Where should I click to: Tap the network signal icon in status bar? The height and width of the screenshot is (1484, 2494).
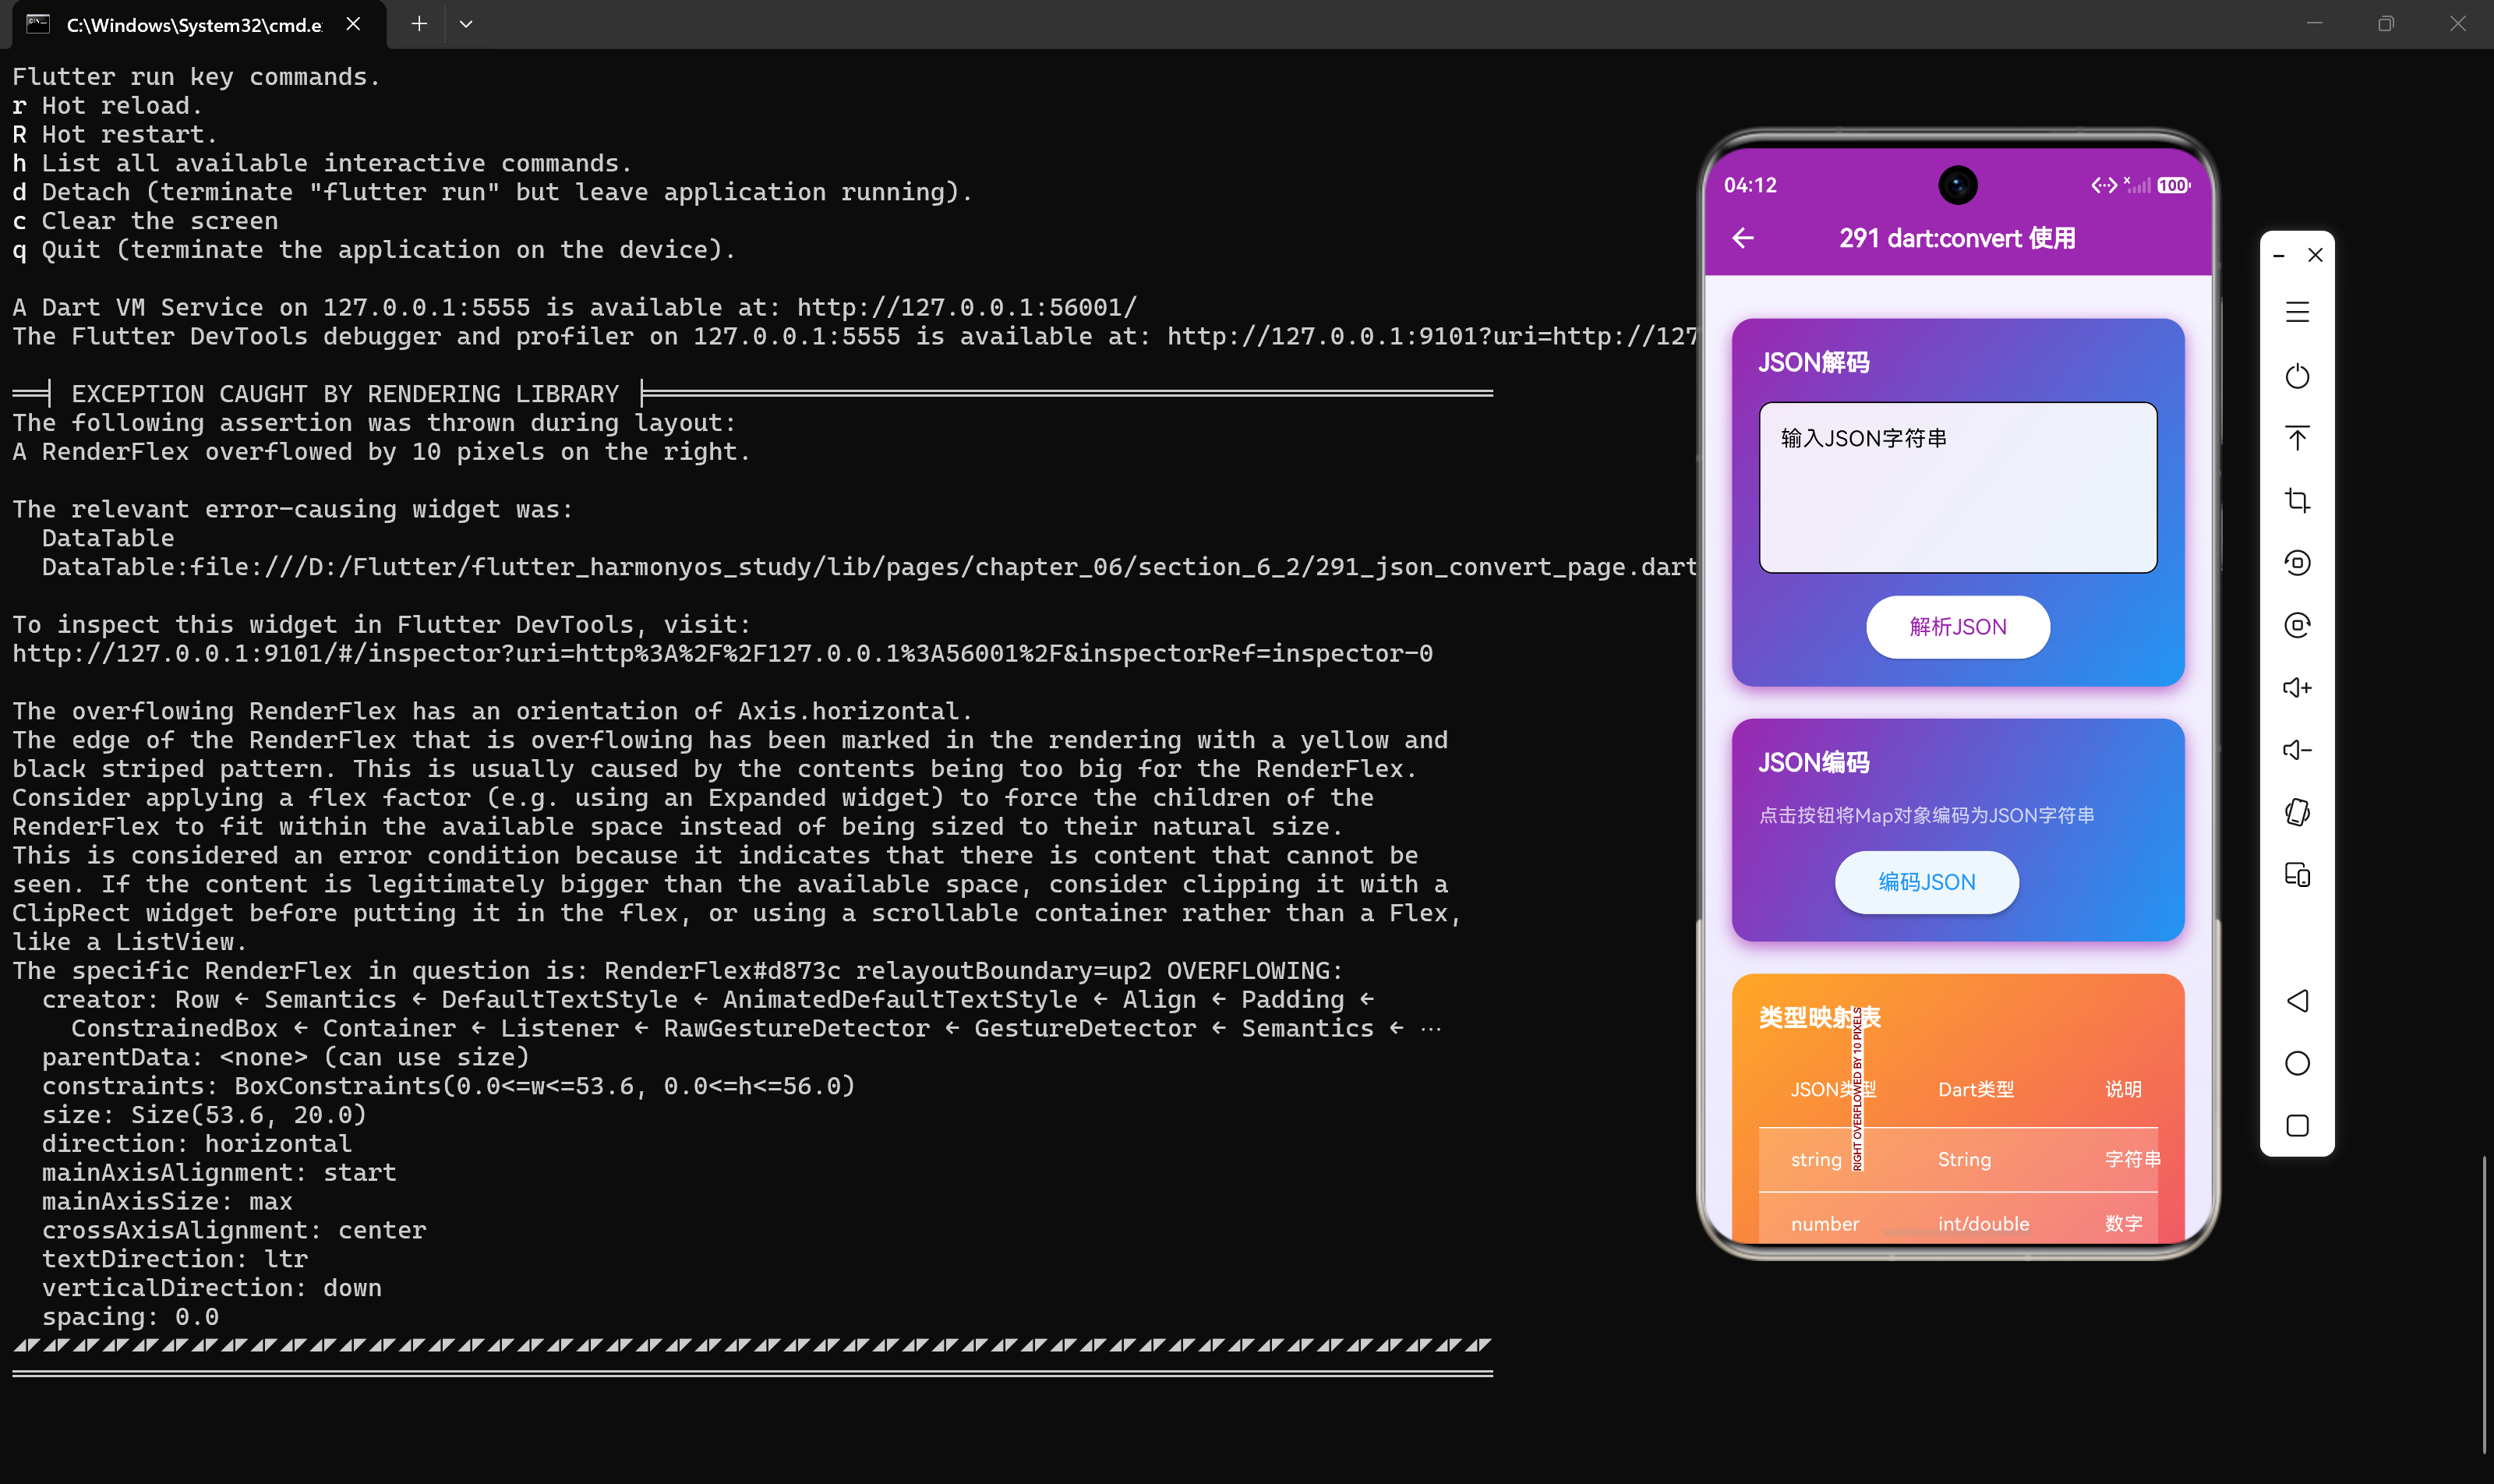pyautogui.click(x=2137, y=185)
